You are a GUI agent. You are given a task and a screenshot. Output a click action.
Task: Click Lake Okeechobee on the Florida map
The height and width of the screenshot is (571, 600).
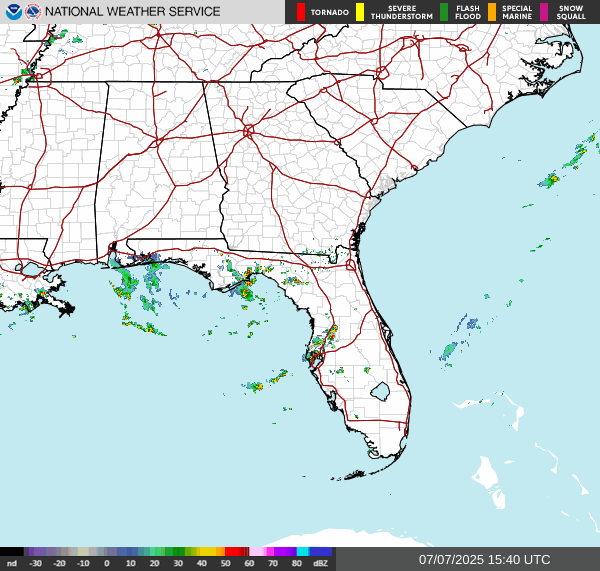380,391
